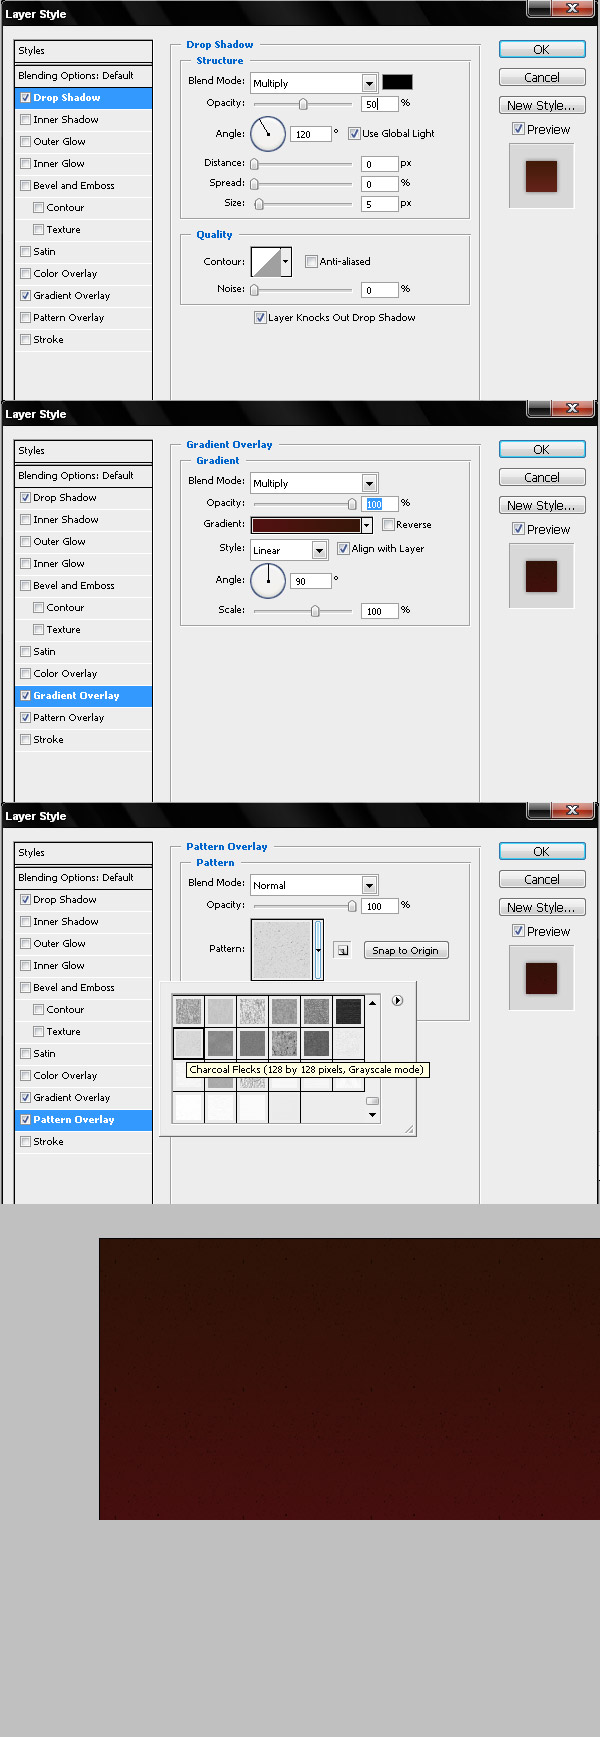
Task: Select the highlighted Pattern Overlay style entry
Action: (x=84, y=1119)
